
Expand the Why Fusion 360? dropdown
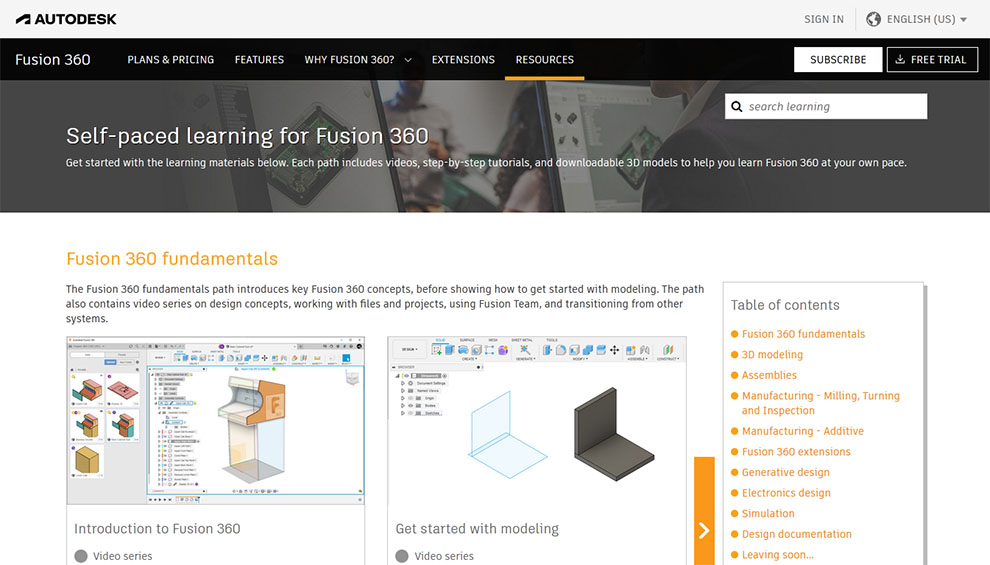[357, 59]
